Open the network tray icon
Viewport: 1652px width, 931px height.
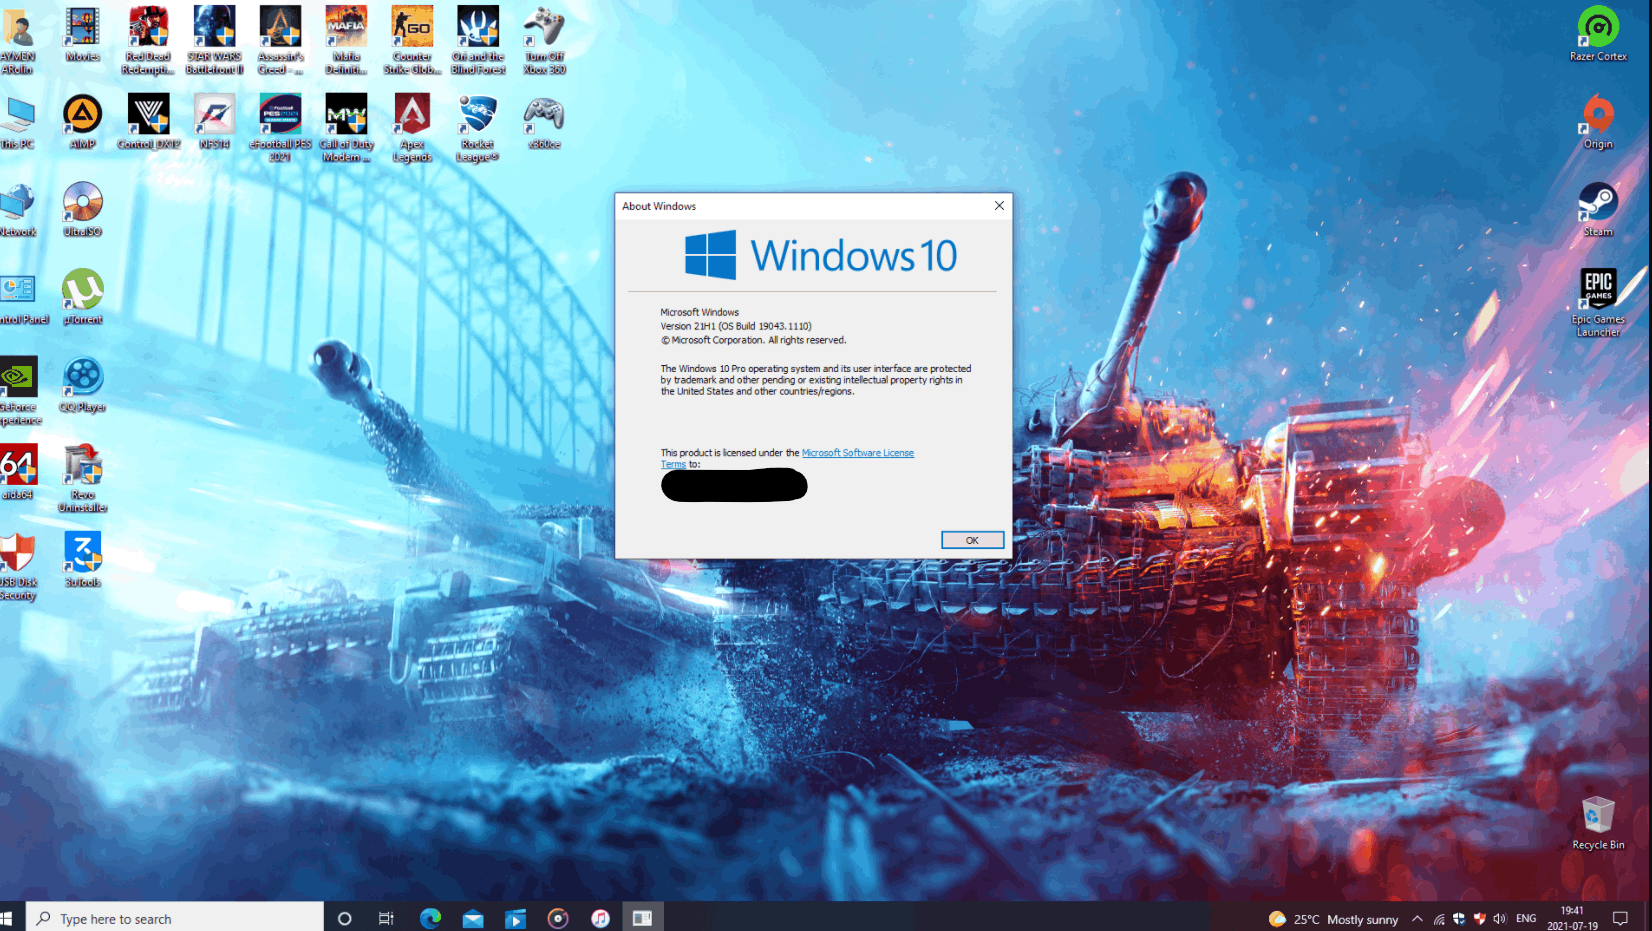(x=1439, y=919)
